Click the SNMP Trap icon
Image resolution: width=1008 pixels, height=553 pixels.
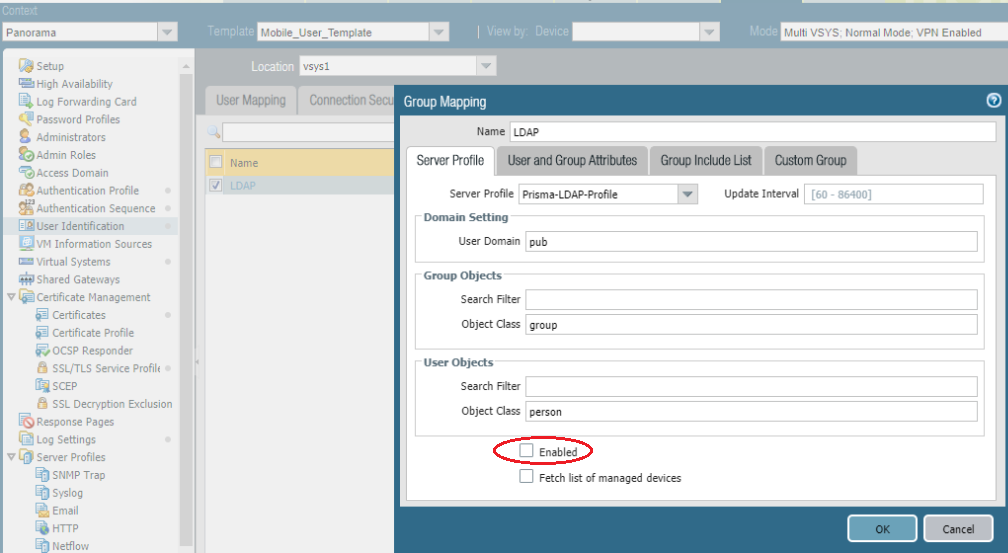43,475
